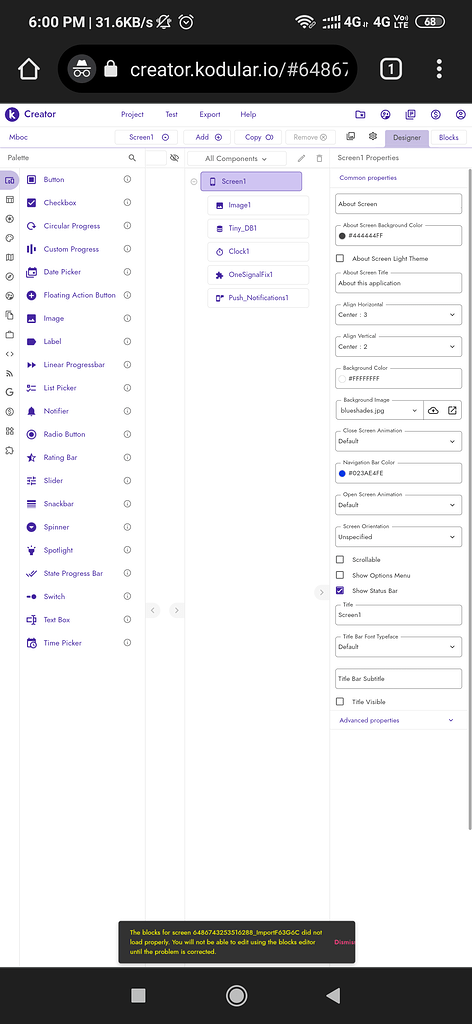Click Add screen button

207,137
